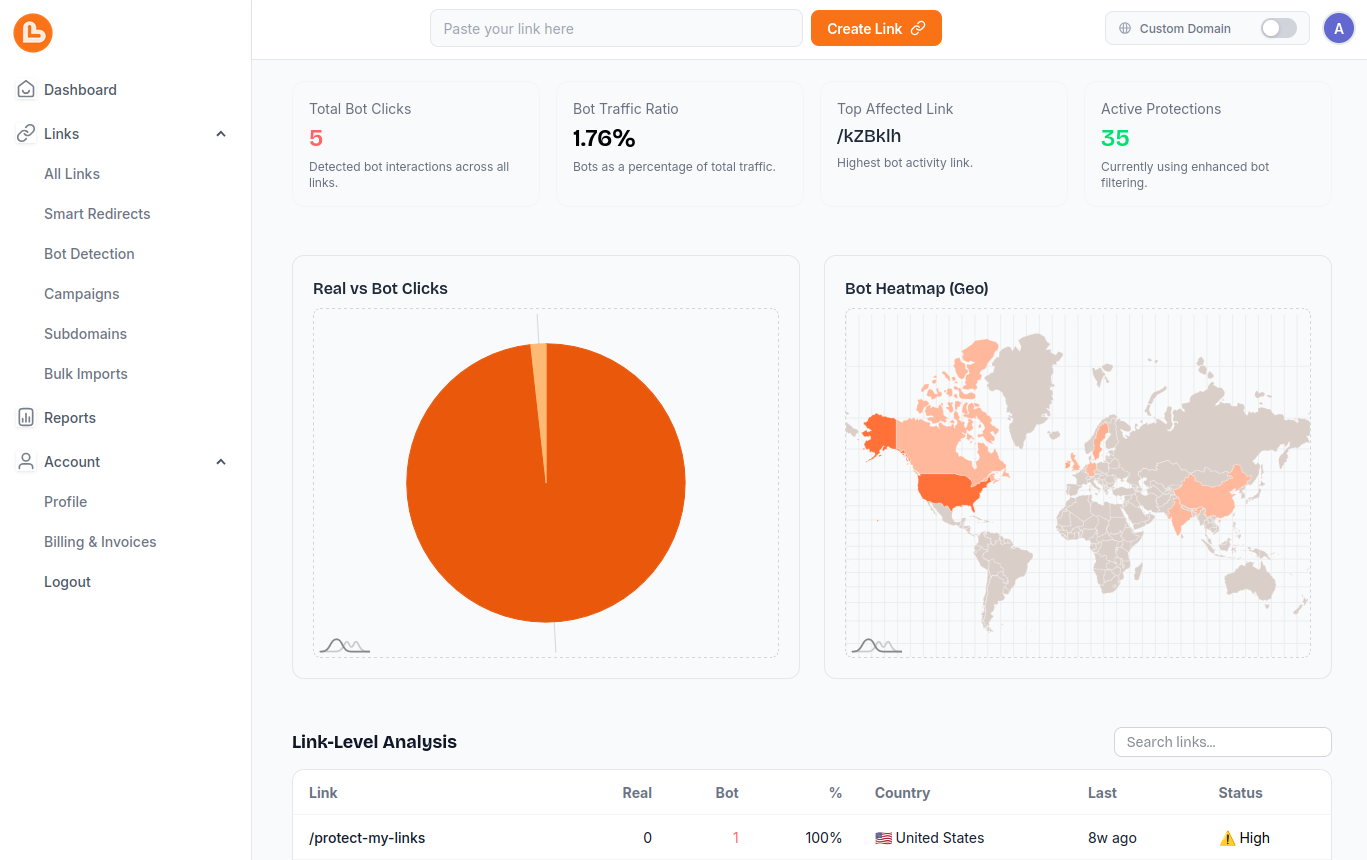
Task: Open All Links page
Action: click(x=72, y=174)
